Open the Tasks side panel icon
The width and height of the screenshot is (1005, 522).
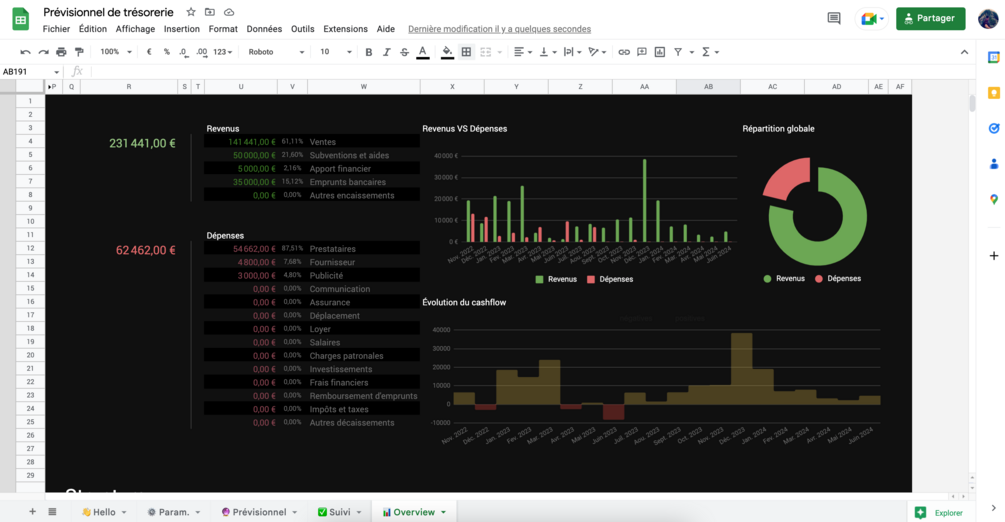pyautogui.click(x=993, y=128)
